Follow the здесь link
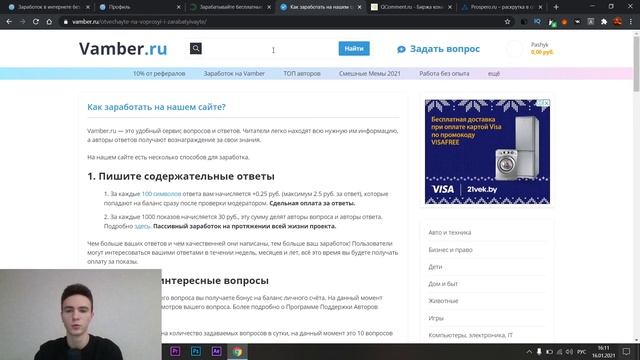Image resolution: width=640 pixels, height=360 pixels. tap(142, 226)
